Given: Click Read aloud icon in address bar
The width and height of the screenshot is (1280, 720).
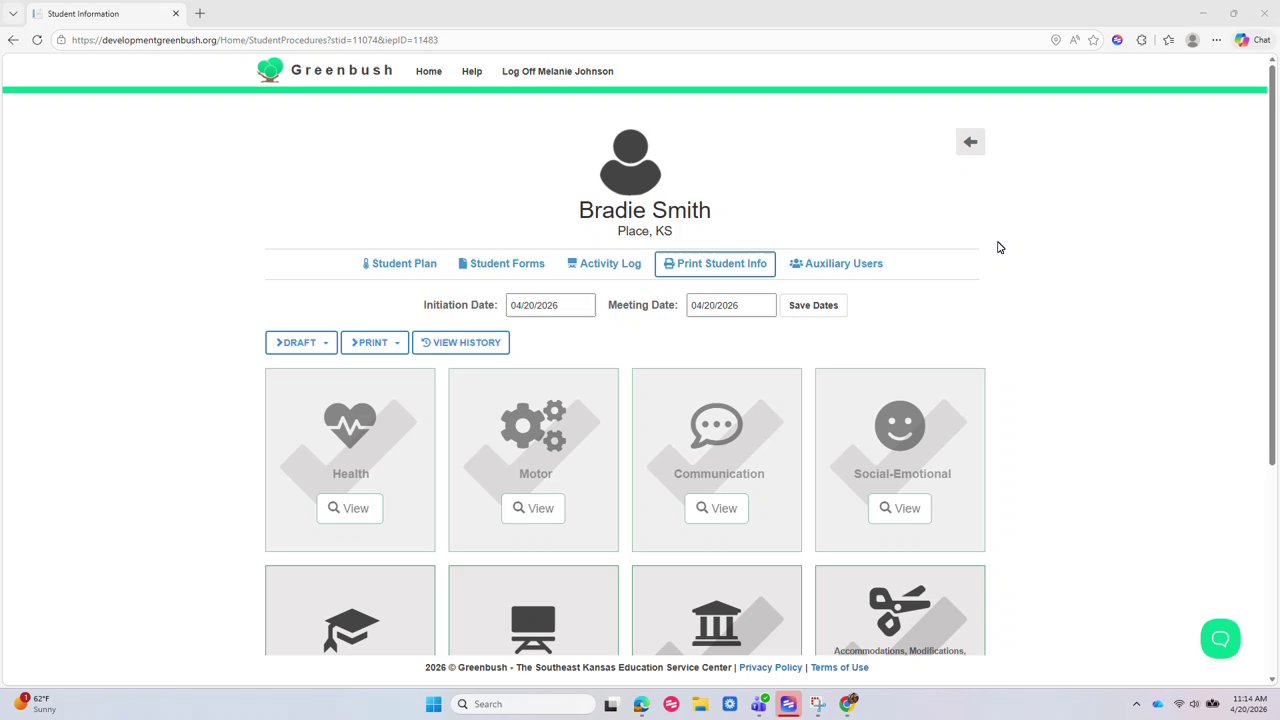Looking at the screenshot, I should coord(1074,40).
